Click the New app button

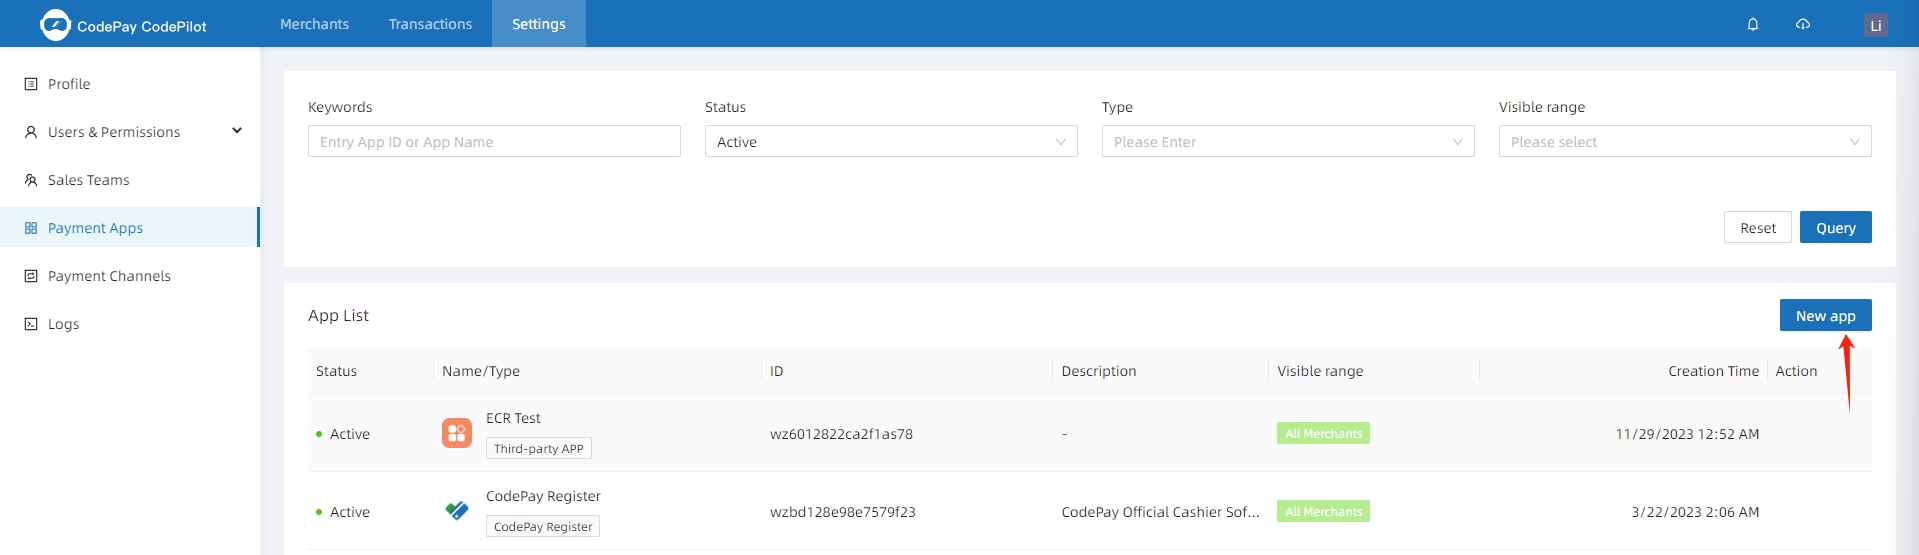tap(1826, 315)
